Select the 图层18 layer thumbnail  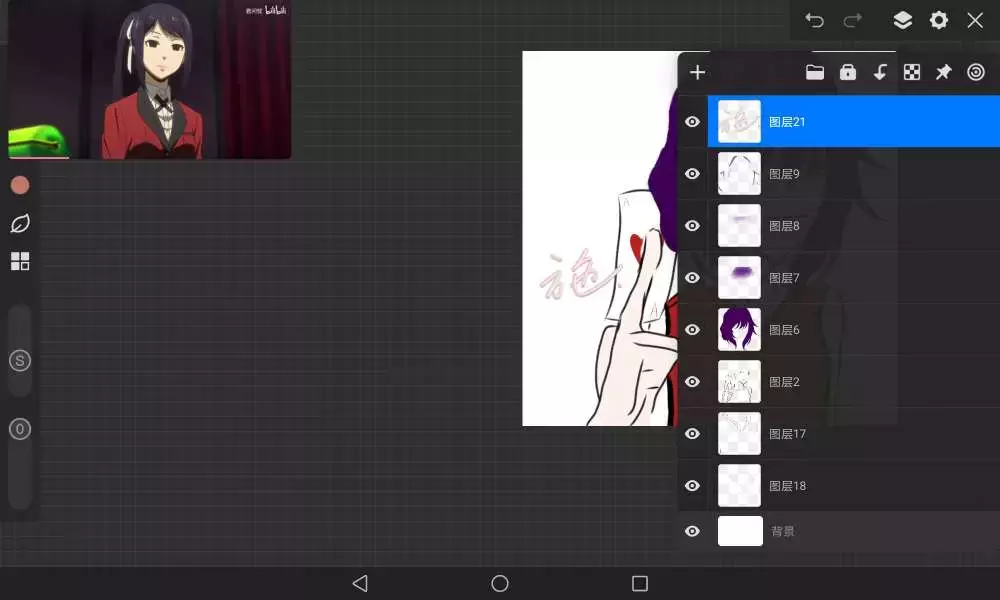pyautogui.click(x=739, y=486)
